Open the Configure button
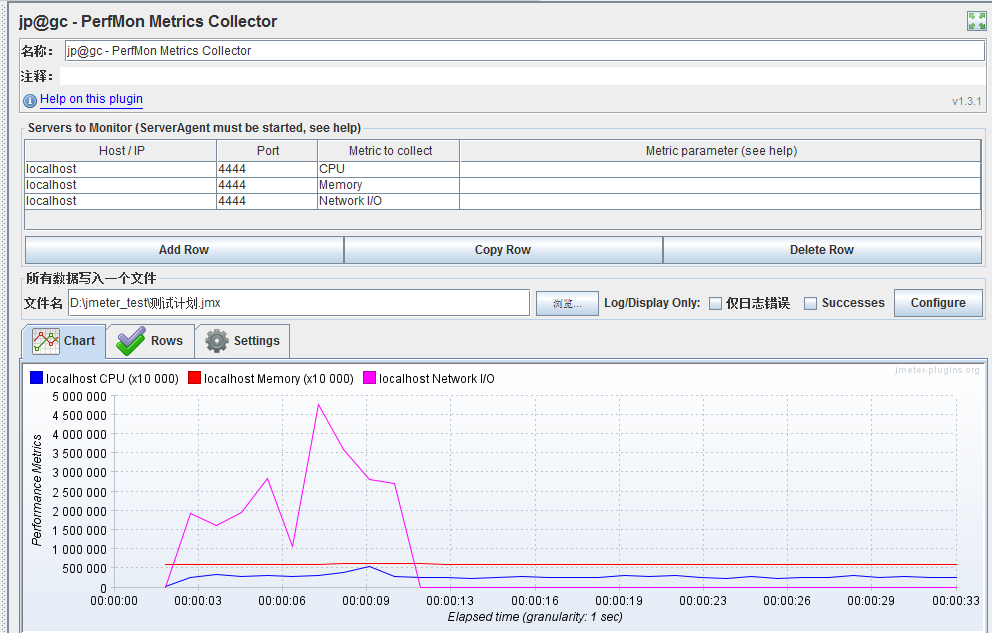This screenshot has width=992, height=633. (938, 303)
